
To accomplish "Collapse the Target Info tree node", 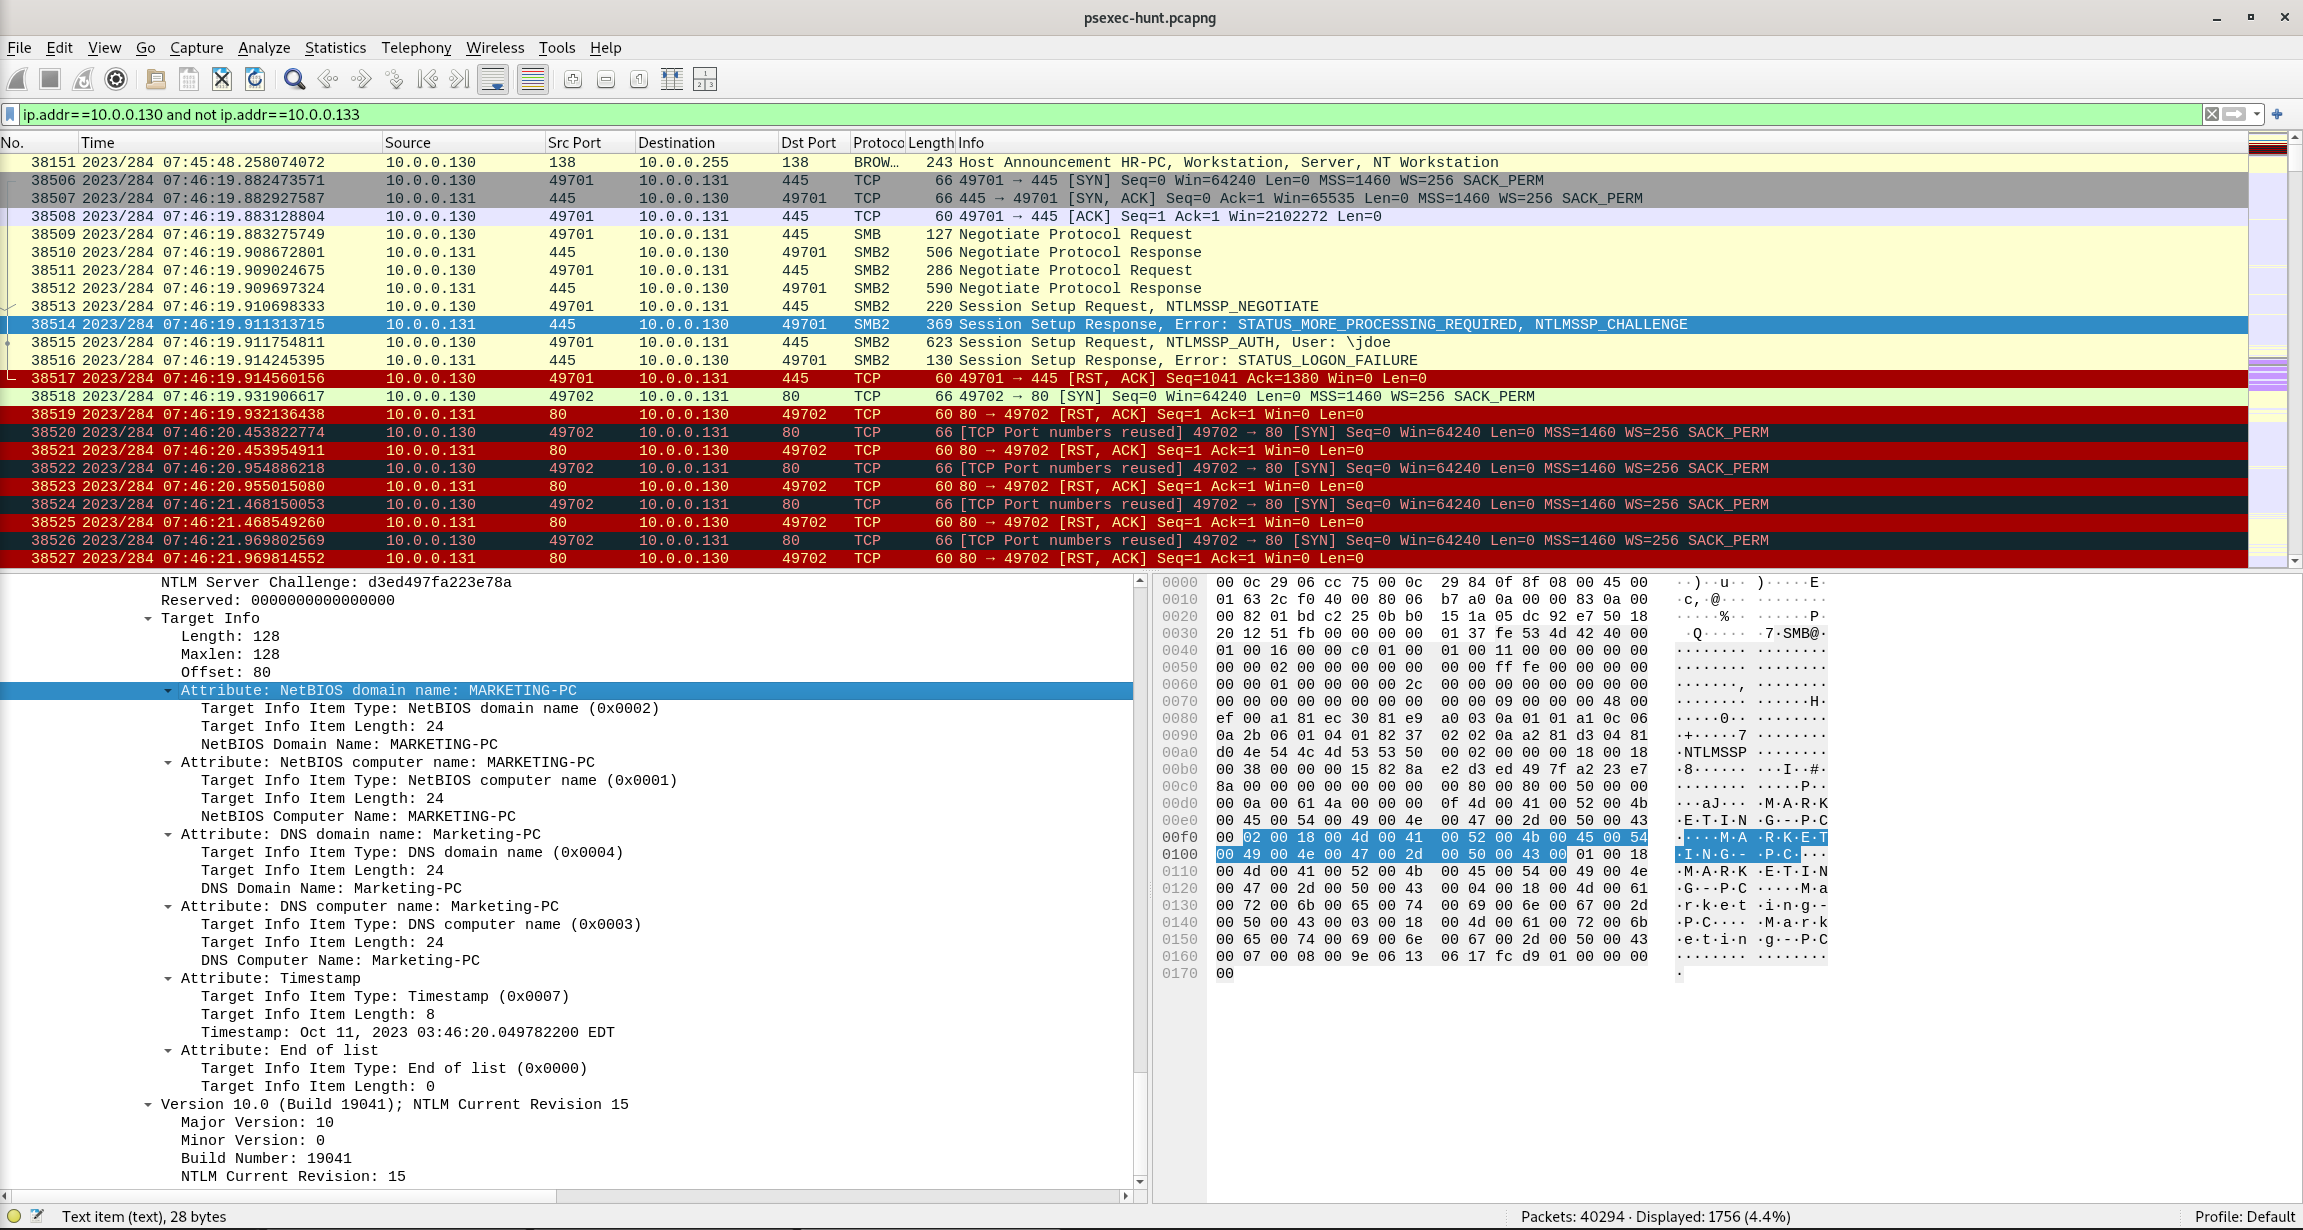I will [148, 619].
